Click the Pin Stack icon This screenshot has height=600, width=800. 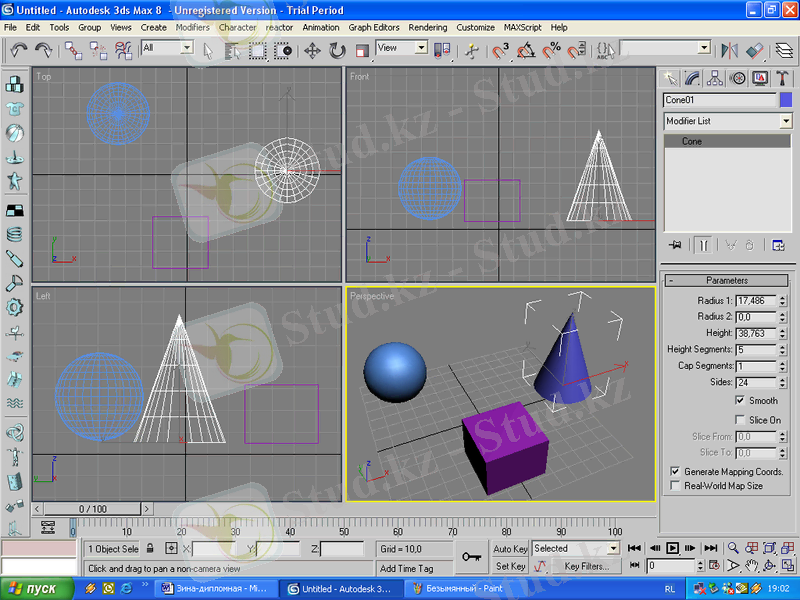point(676,244)
